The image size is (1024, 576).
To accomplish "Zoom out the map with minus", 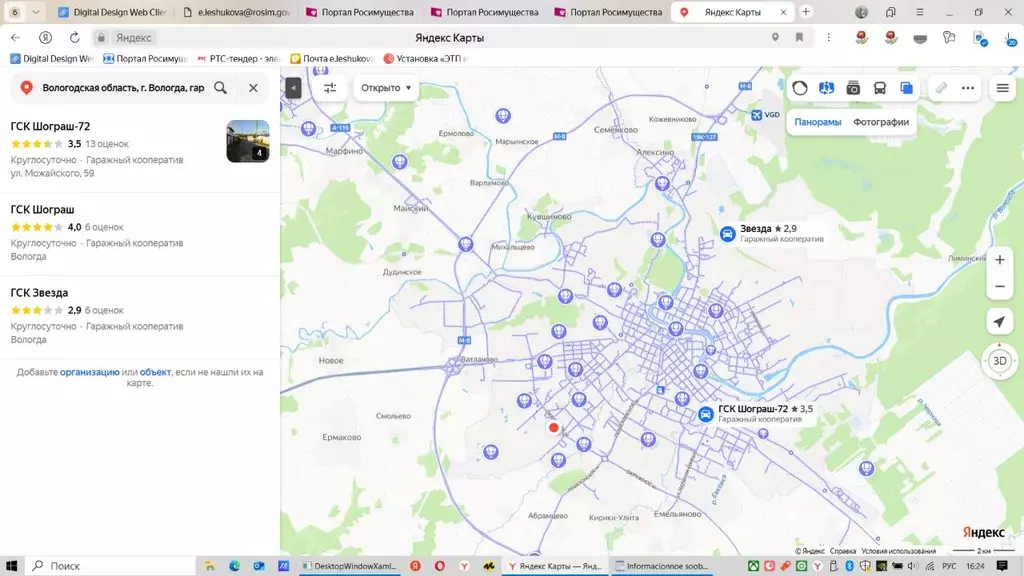I will tap(1000, 287).
